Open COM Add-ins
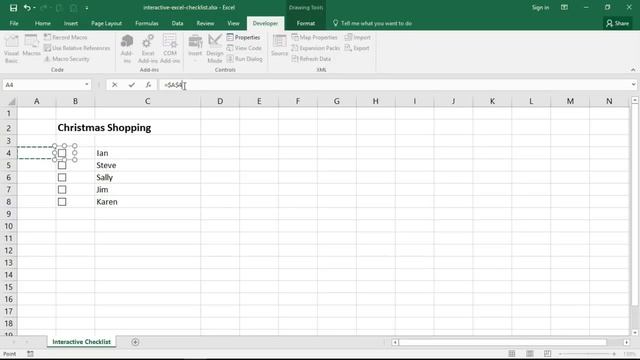Screen dimensions: 640x360 (x=170, y=49)
